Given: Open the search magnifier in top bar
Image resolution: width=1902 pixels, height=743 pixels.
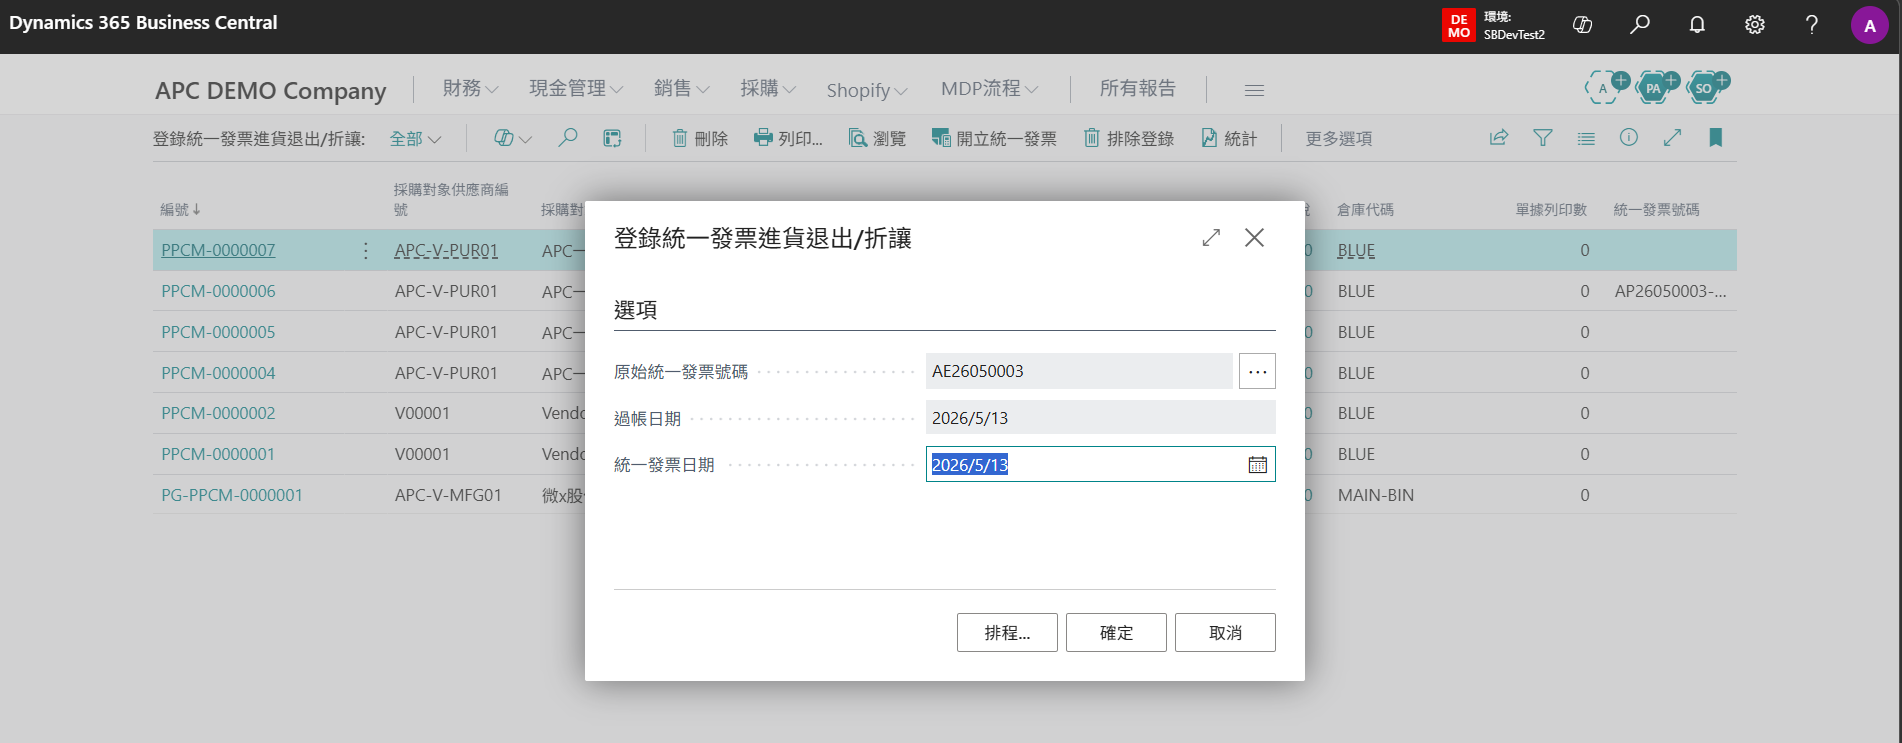Looking at the screenshot, I should pyautogui.click(x=1640, y=25).
